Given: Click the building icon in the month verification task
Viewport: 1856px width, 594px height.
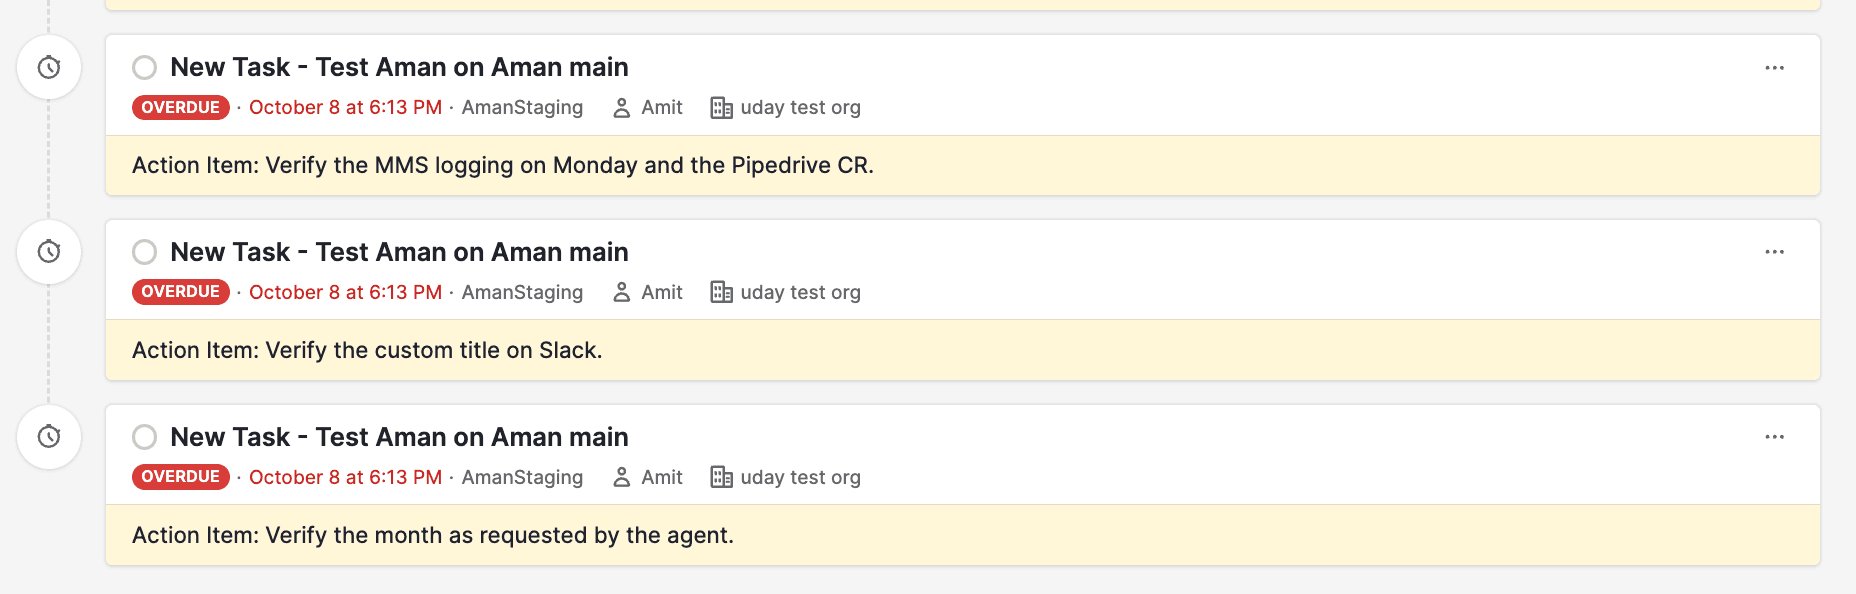Looking at the screenshot, I should click(721, 477).
